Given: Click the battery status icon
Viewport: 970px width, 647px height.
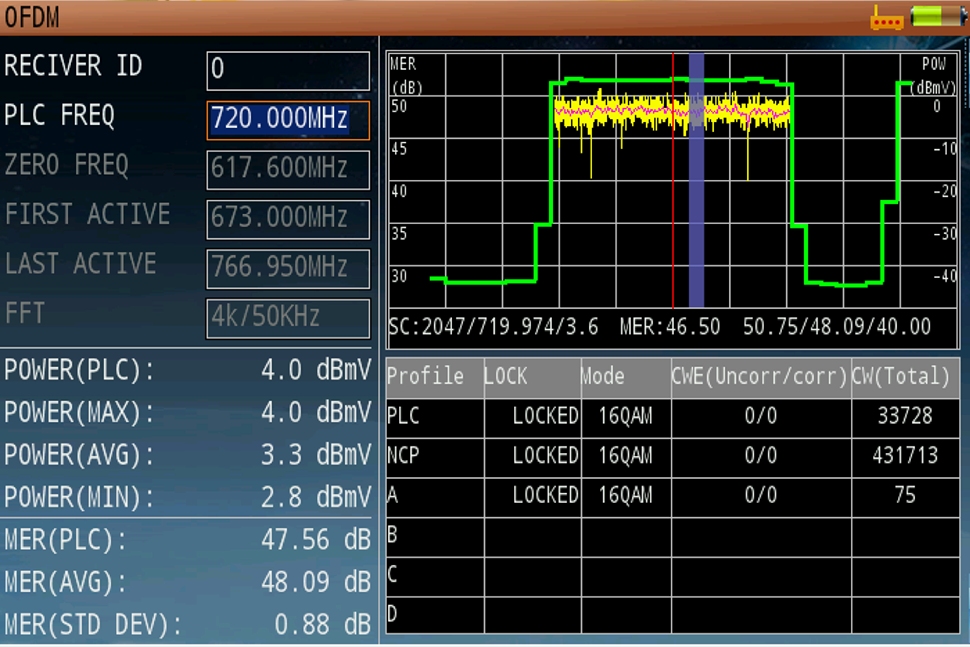Looking at the screenshot, I should pyautogui.click(x=936, y=17).
